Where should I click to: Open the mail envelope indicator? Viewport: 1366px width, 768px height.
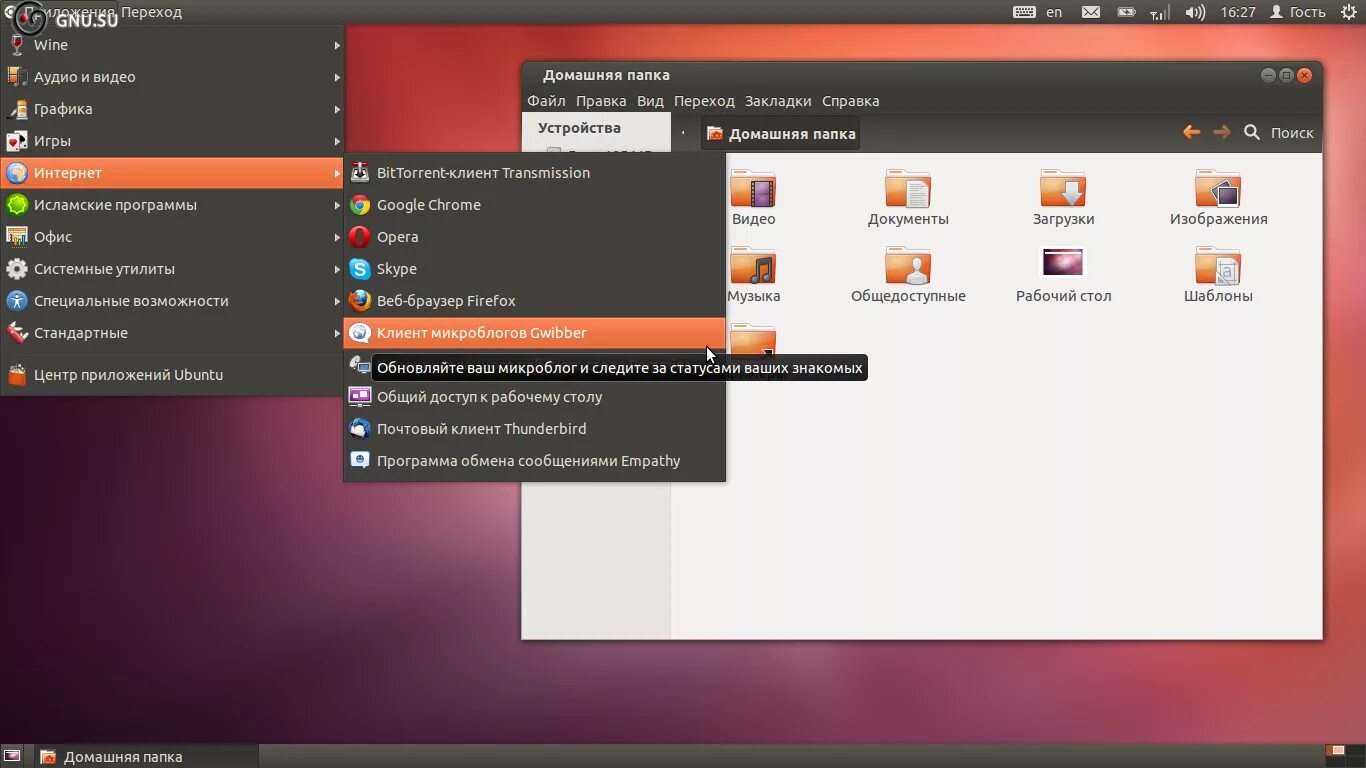click(1091, 12)
